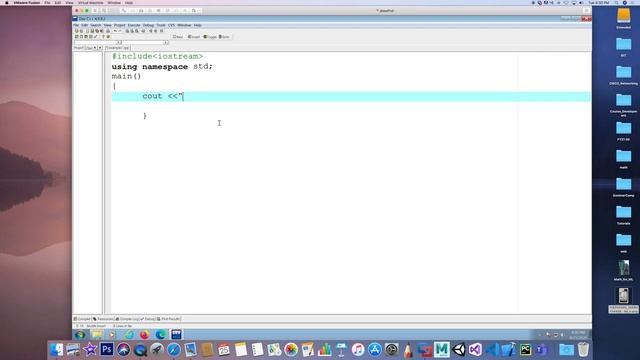
Task: Open Xcode hammer icon in Dock
Action: coord(509,350)
